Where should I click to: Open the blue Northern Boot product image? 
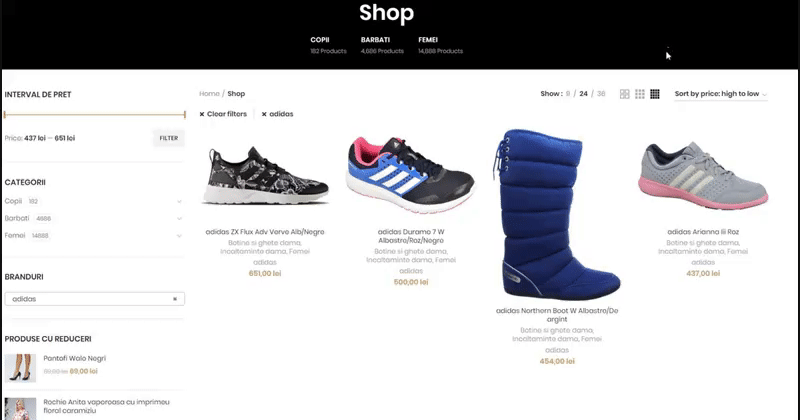pos(557,214)
